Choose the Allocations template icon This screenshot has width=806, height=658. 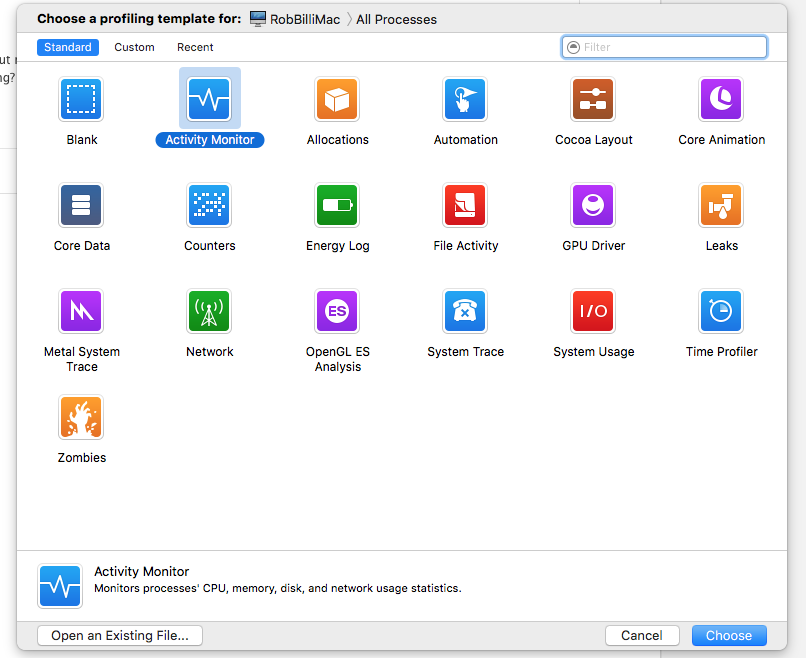(337, 99)
